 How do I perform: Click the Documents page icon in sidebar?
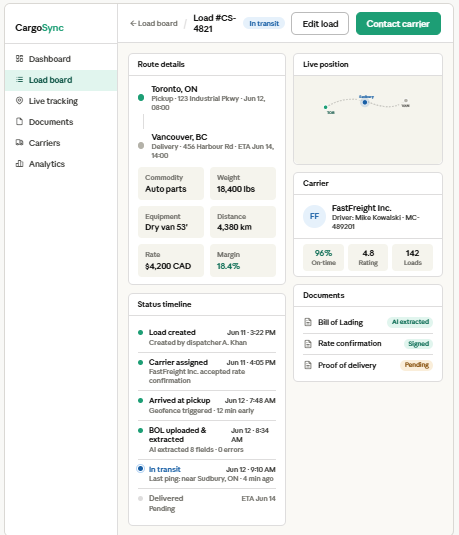point(19,121)
